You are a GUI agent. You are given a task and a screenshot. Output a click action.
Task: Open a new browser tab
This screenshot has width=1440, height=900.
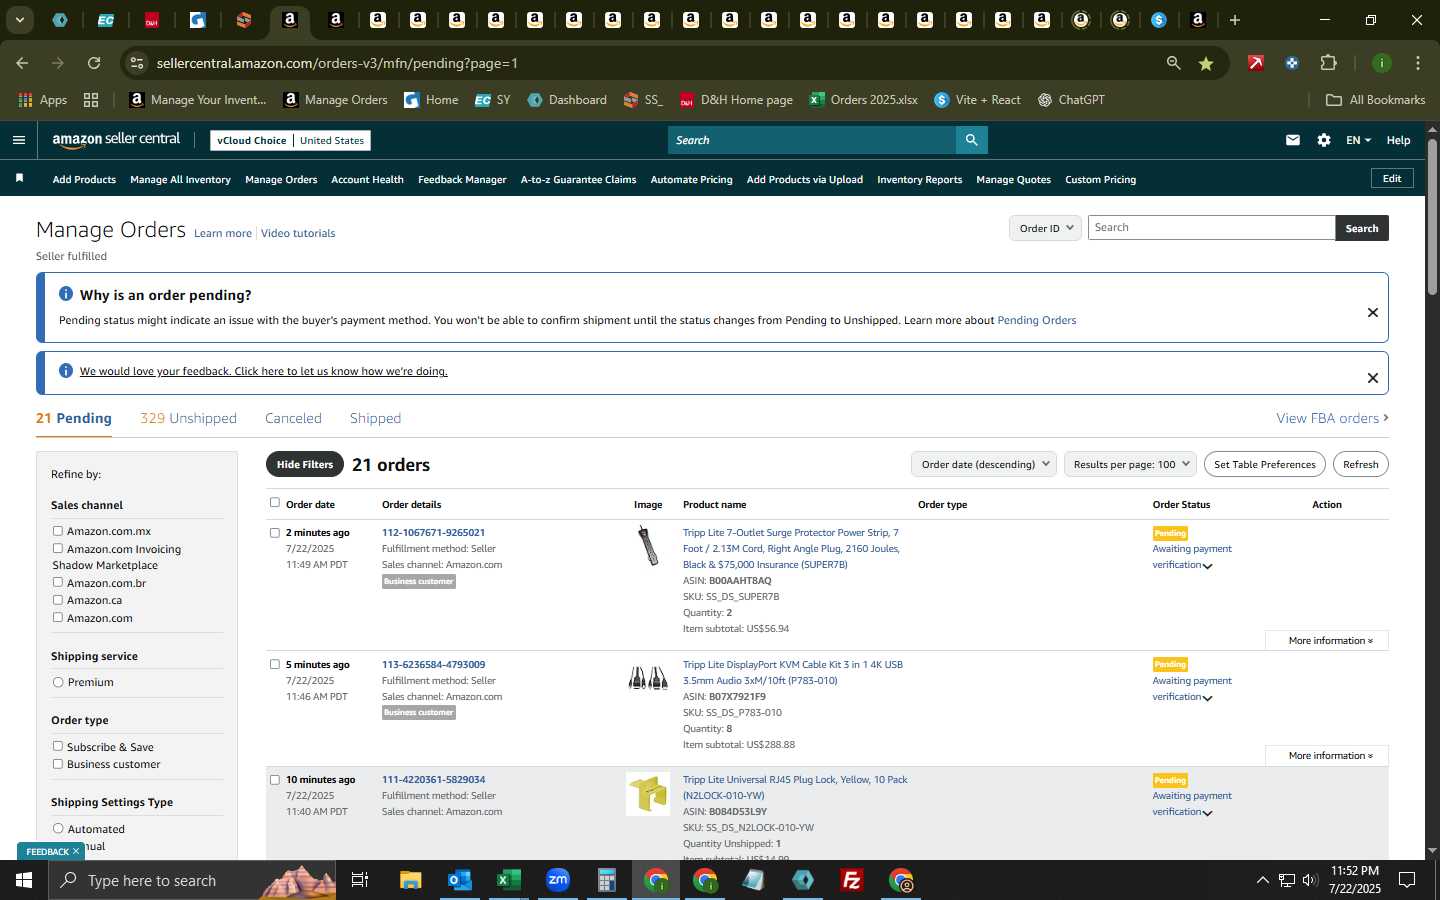point(1235,19)
